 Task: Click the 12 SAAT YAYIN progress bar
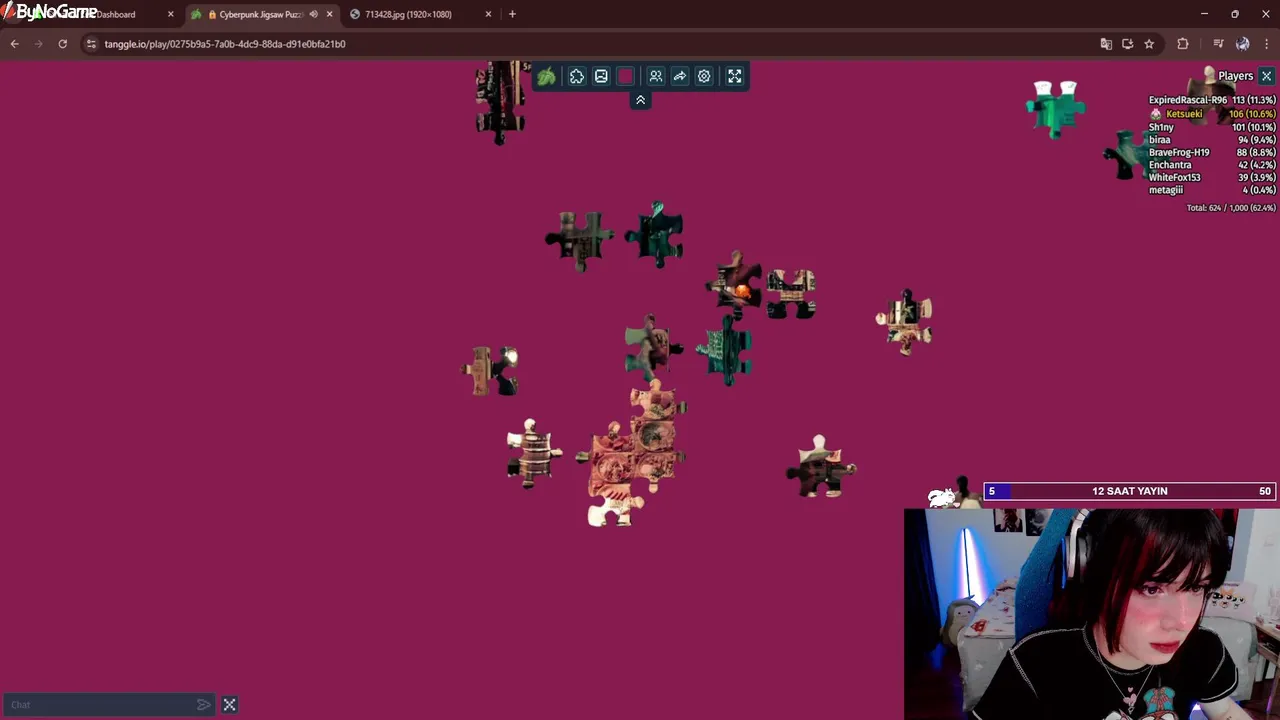pos(1129,491)
